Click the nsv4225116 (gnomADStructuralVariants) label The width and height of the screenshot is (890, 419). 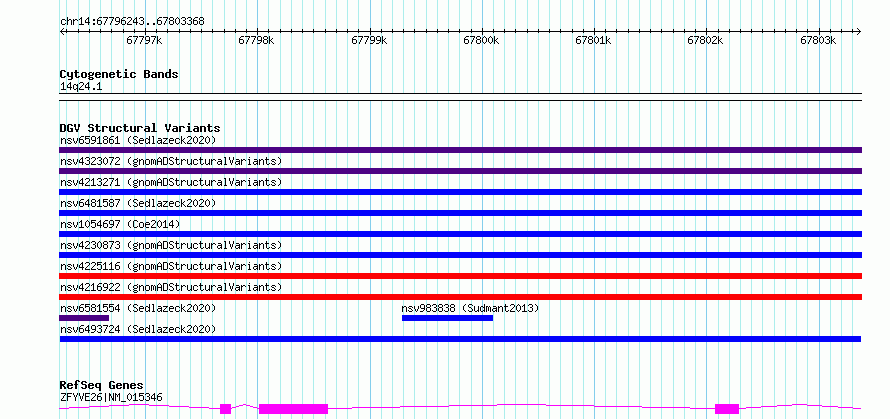click(x=171, y=266)
